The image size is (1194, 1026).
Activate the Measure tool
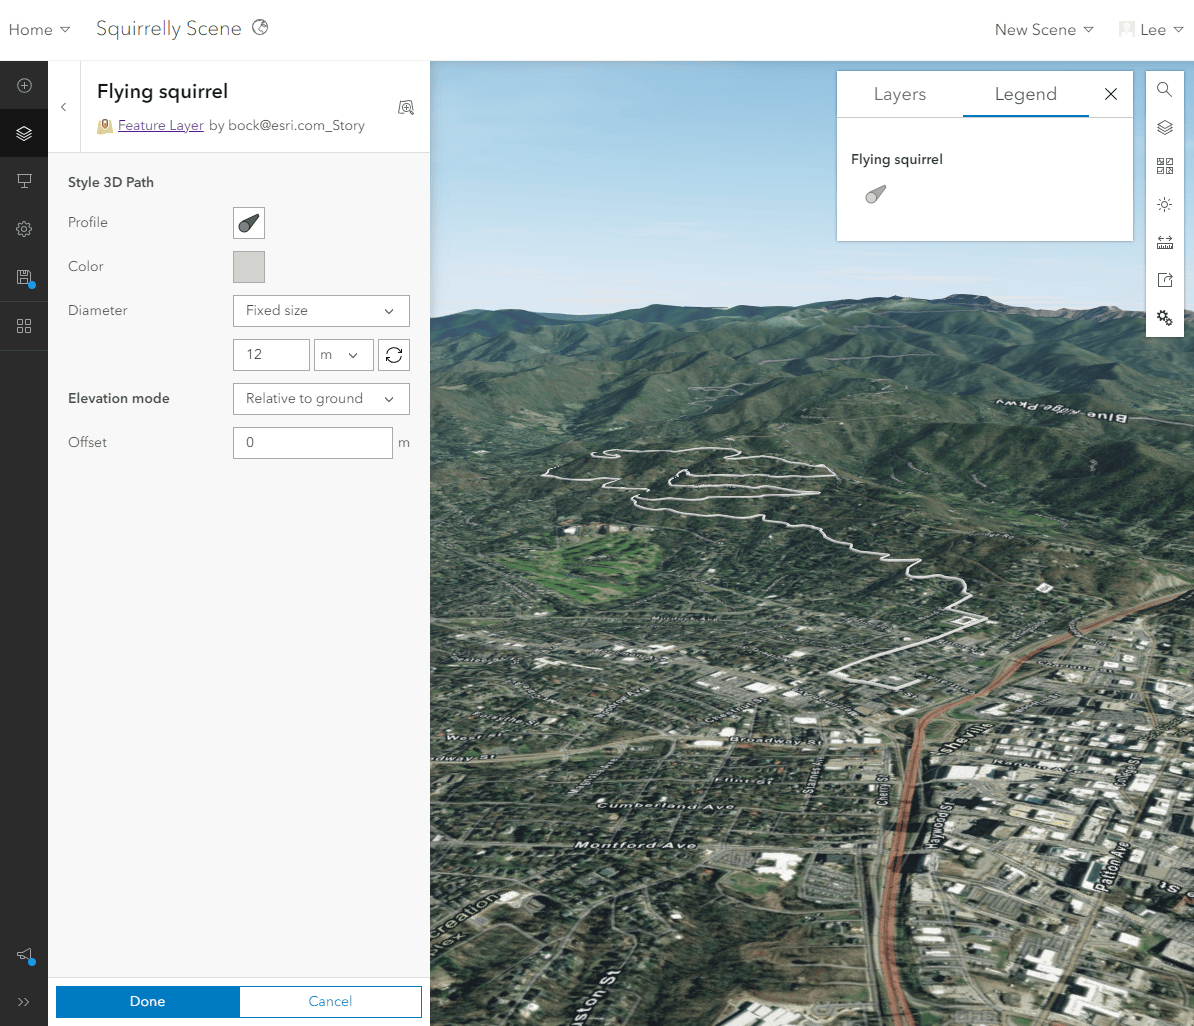click(x=1164, y=241)
